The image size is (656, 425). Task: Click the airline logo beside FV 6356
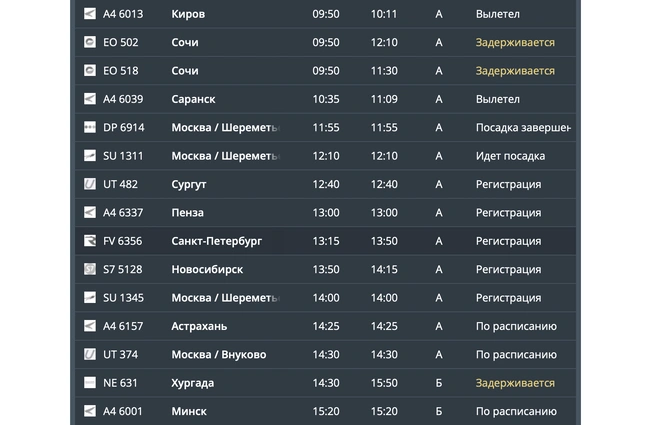point(90,241)
